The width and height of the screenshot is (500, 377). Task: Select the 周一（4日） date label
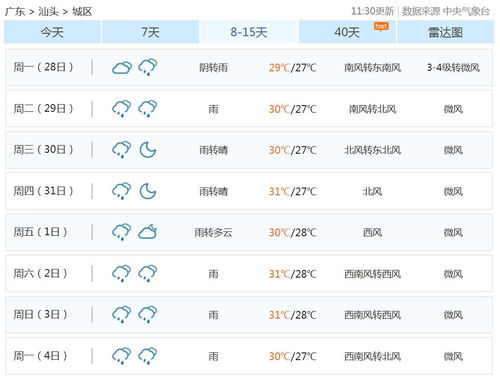pyautogui.click(x=40, y=356)
